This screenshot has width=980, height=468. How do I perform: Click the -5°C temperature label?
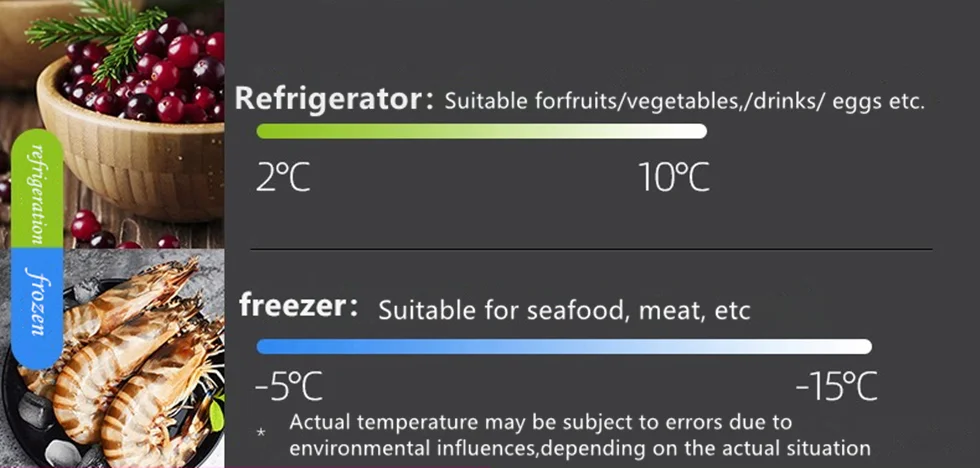(x=289, y=387)
